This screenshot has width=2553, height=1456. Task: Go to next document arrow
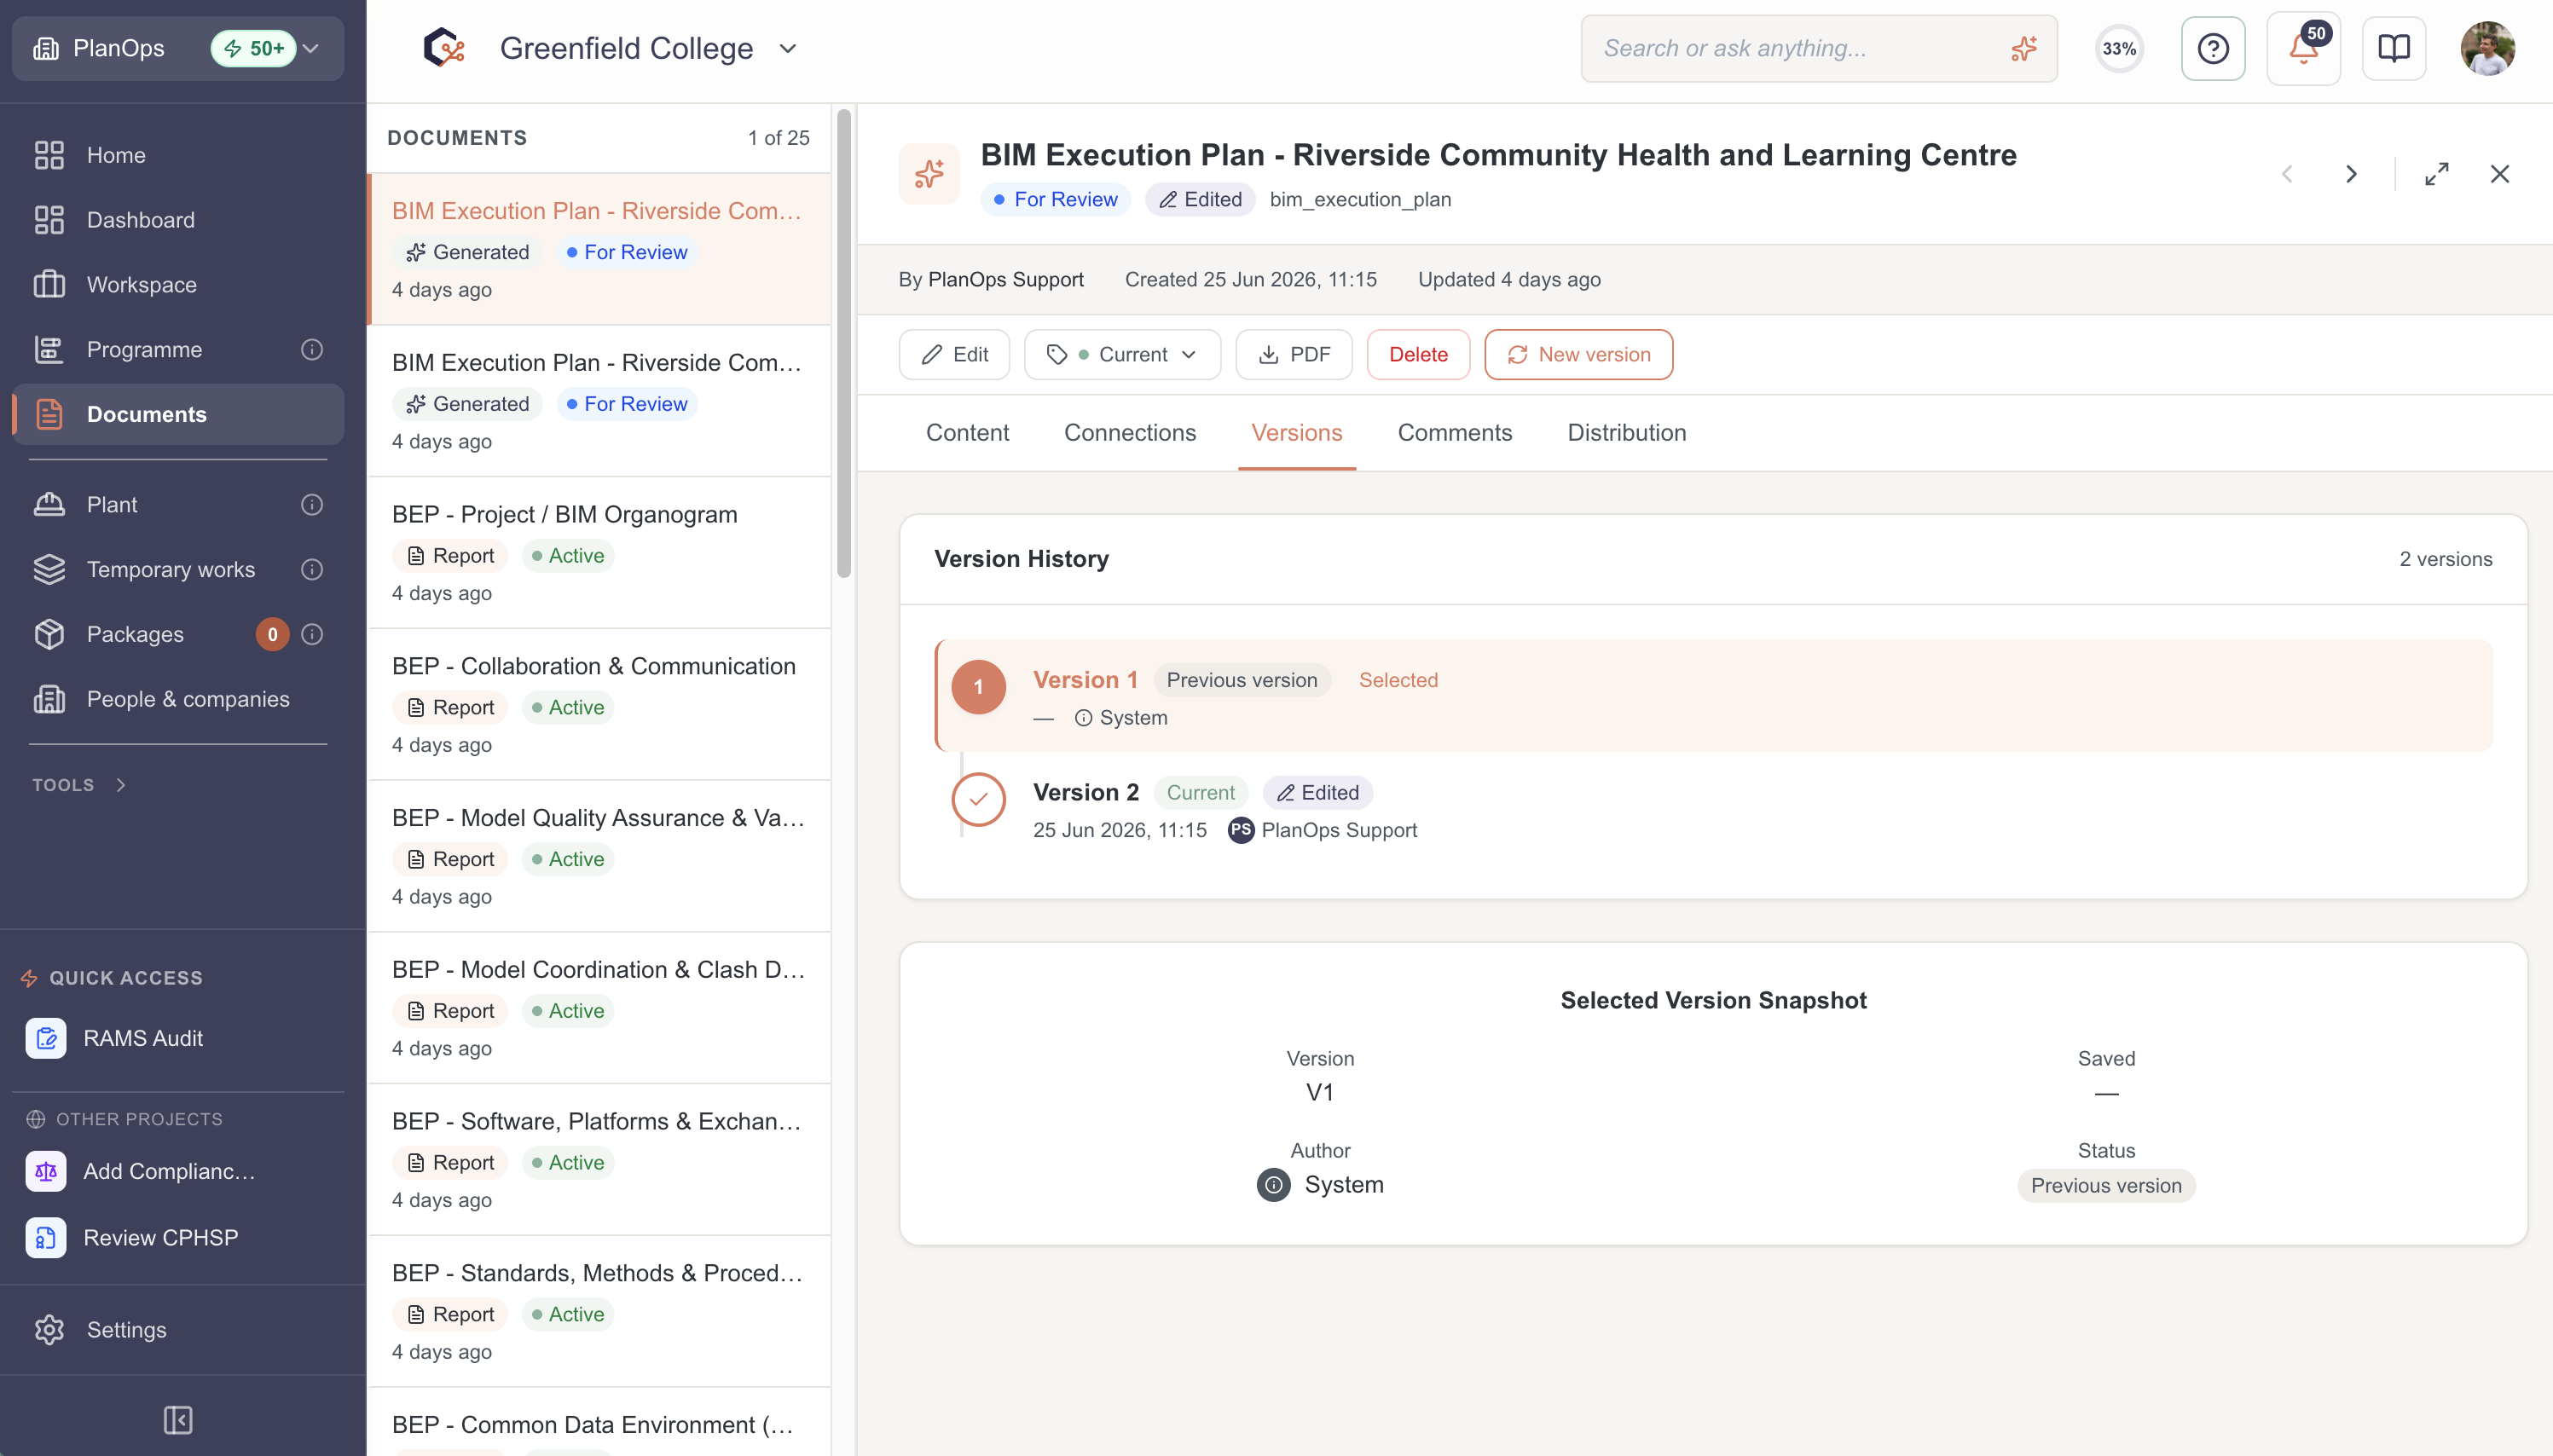[2351, 174]
